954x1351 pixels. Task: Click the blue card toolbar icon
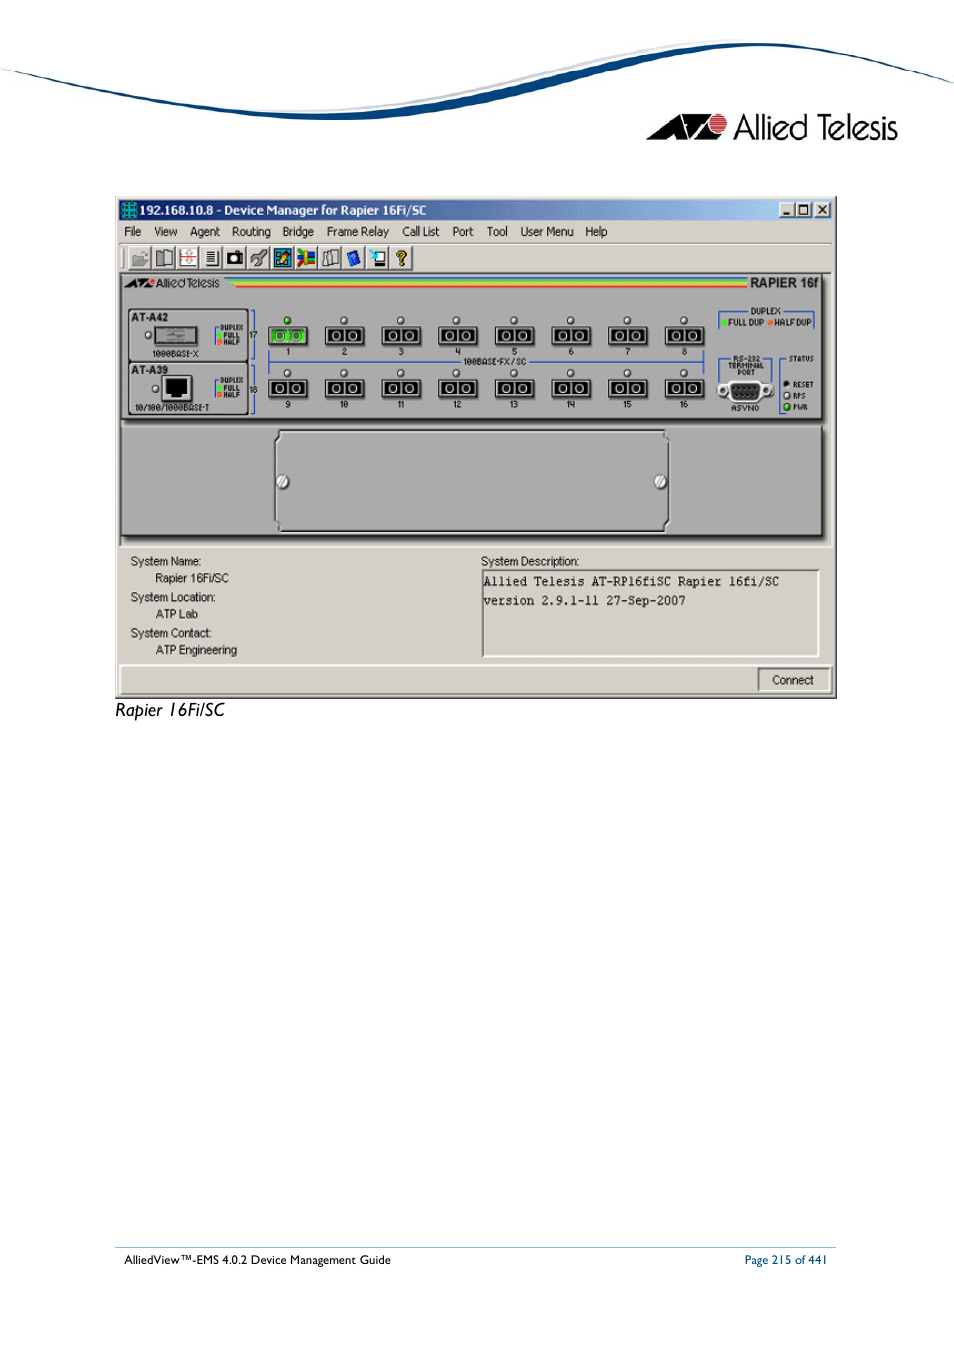coord(354,258)
